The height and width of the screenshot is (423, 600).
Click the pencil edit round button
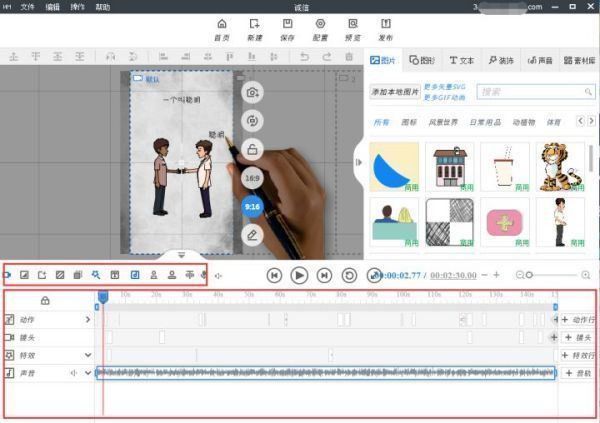(252, 235)
